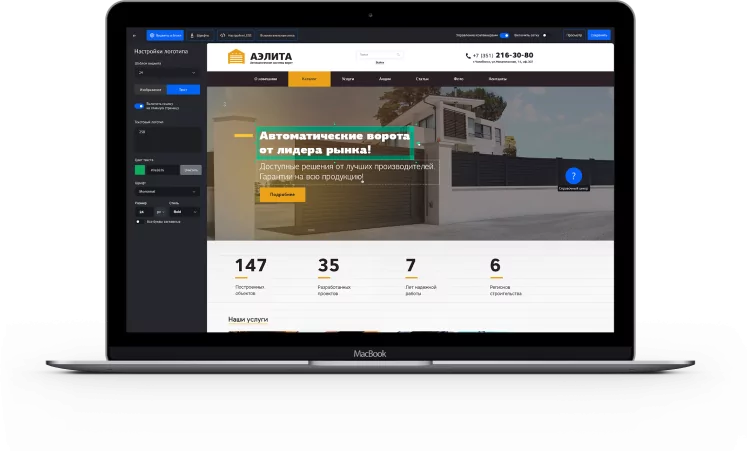Switch to the Текст tab in logo settings
This screenshot has width=747, height=451.
[183, 90]
